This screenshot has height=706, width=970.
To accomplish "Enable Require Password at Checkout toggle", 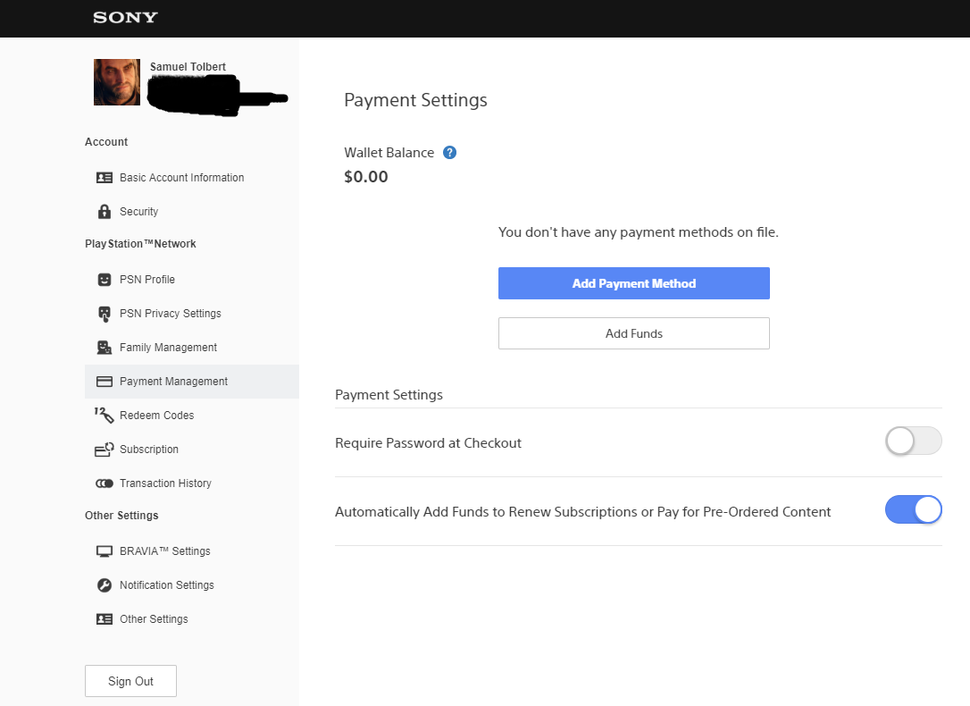I will click(x=913, y=441).
